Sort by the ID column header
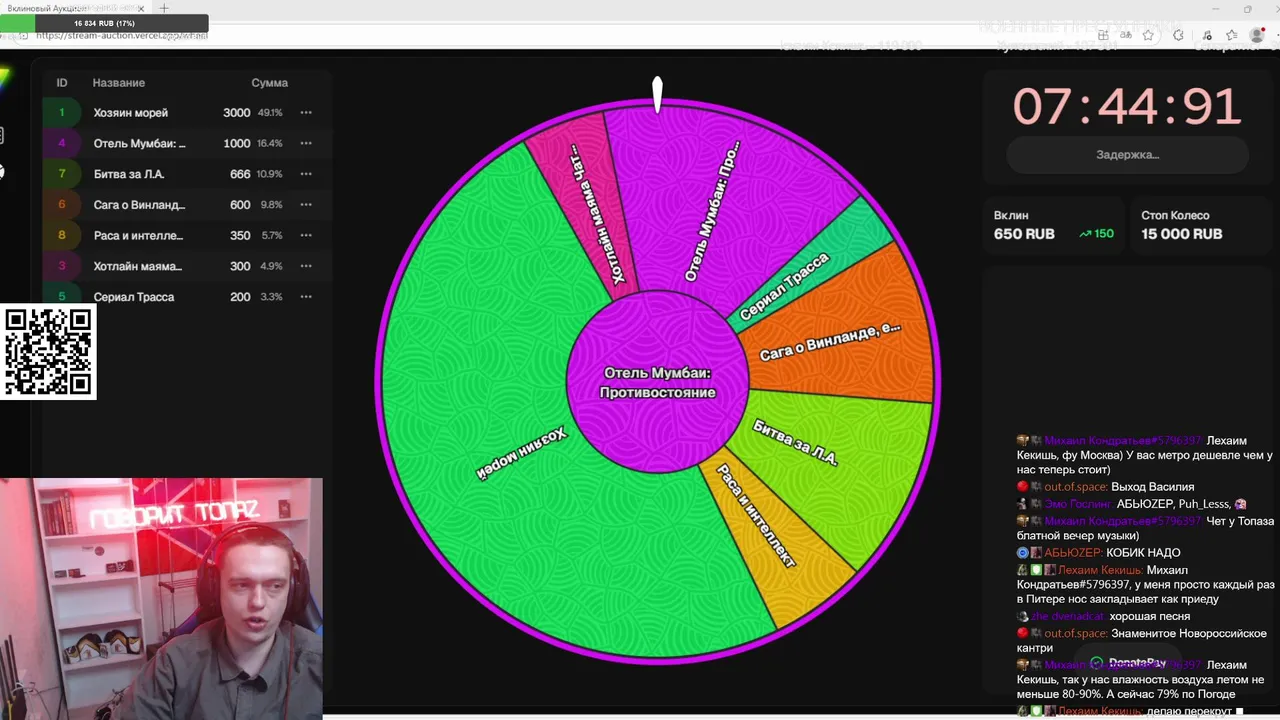This screenshot has width=1280, height=720. click(x=62, y=83)
